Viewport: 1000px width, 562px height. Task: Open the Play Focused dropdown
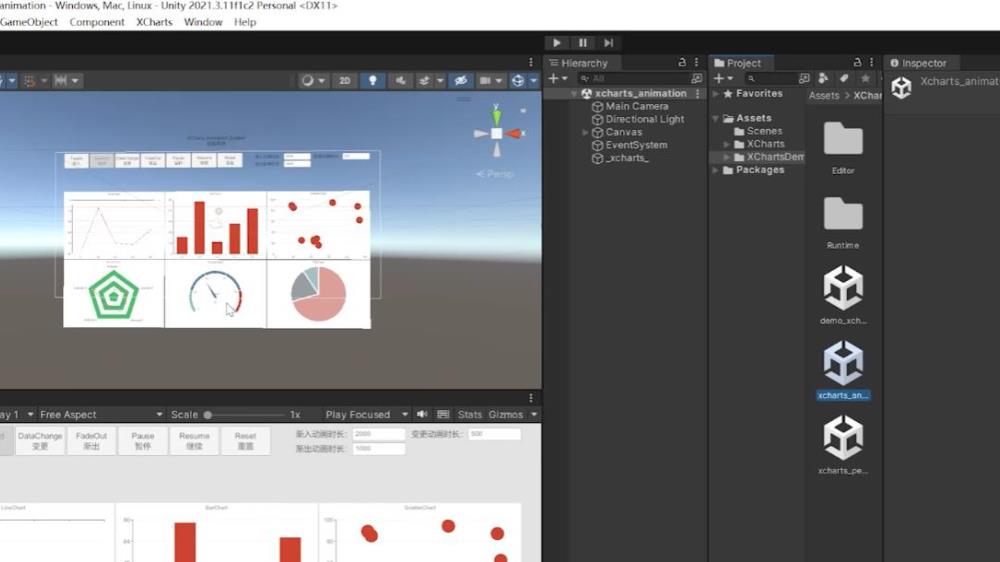(366, 415)
